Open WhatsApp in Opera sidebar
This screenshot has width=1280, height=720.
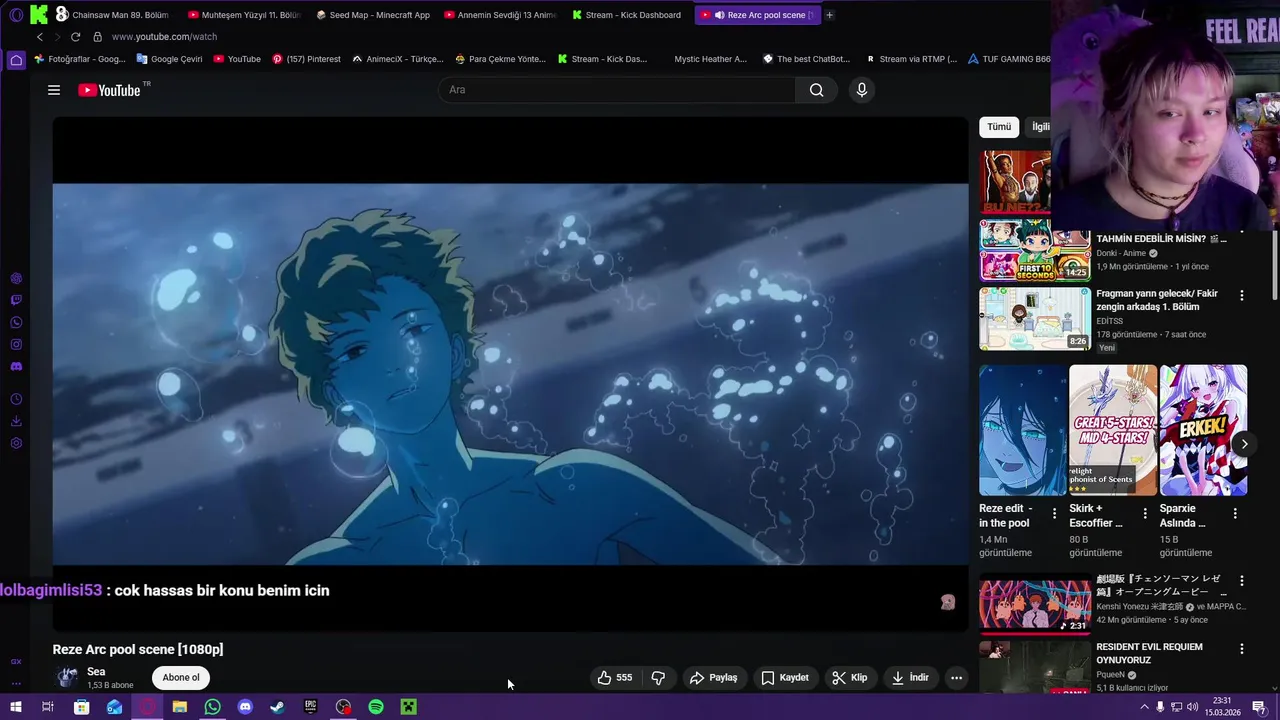[x=16, y=322]
